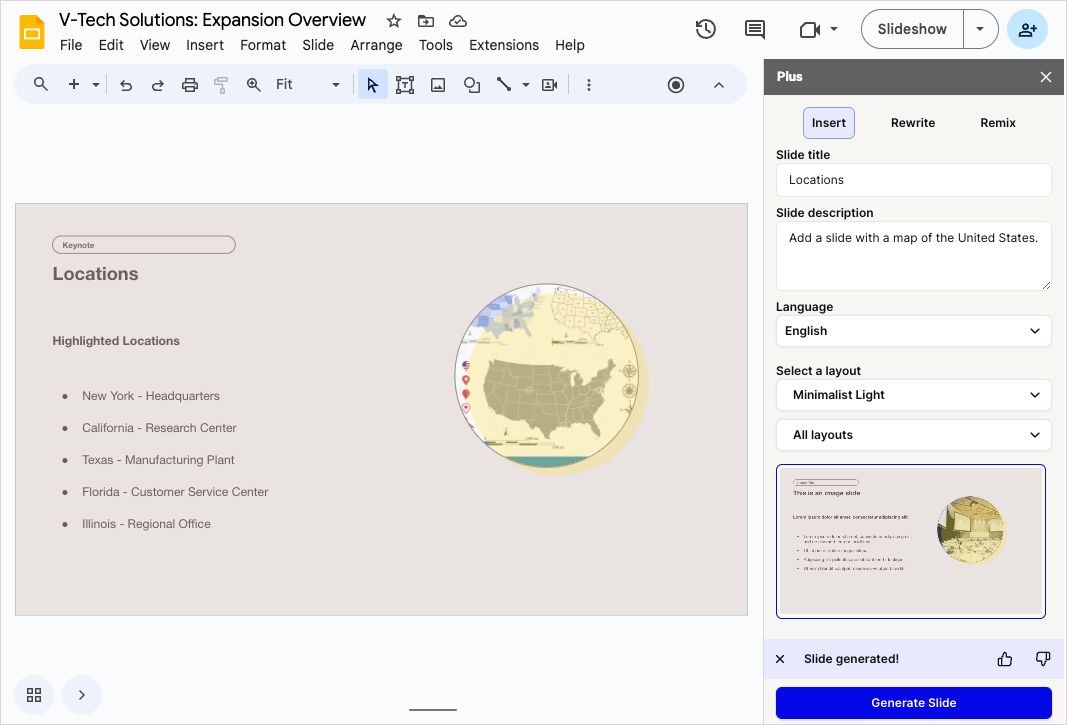This screenshot has height=725, width=1067.
Task: Click the Insert image icon
Action: click(x=437, y=85)
